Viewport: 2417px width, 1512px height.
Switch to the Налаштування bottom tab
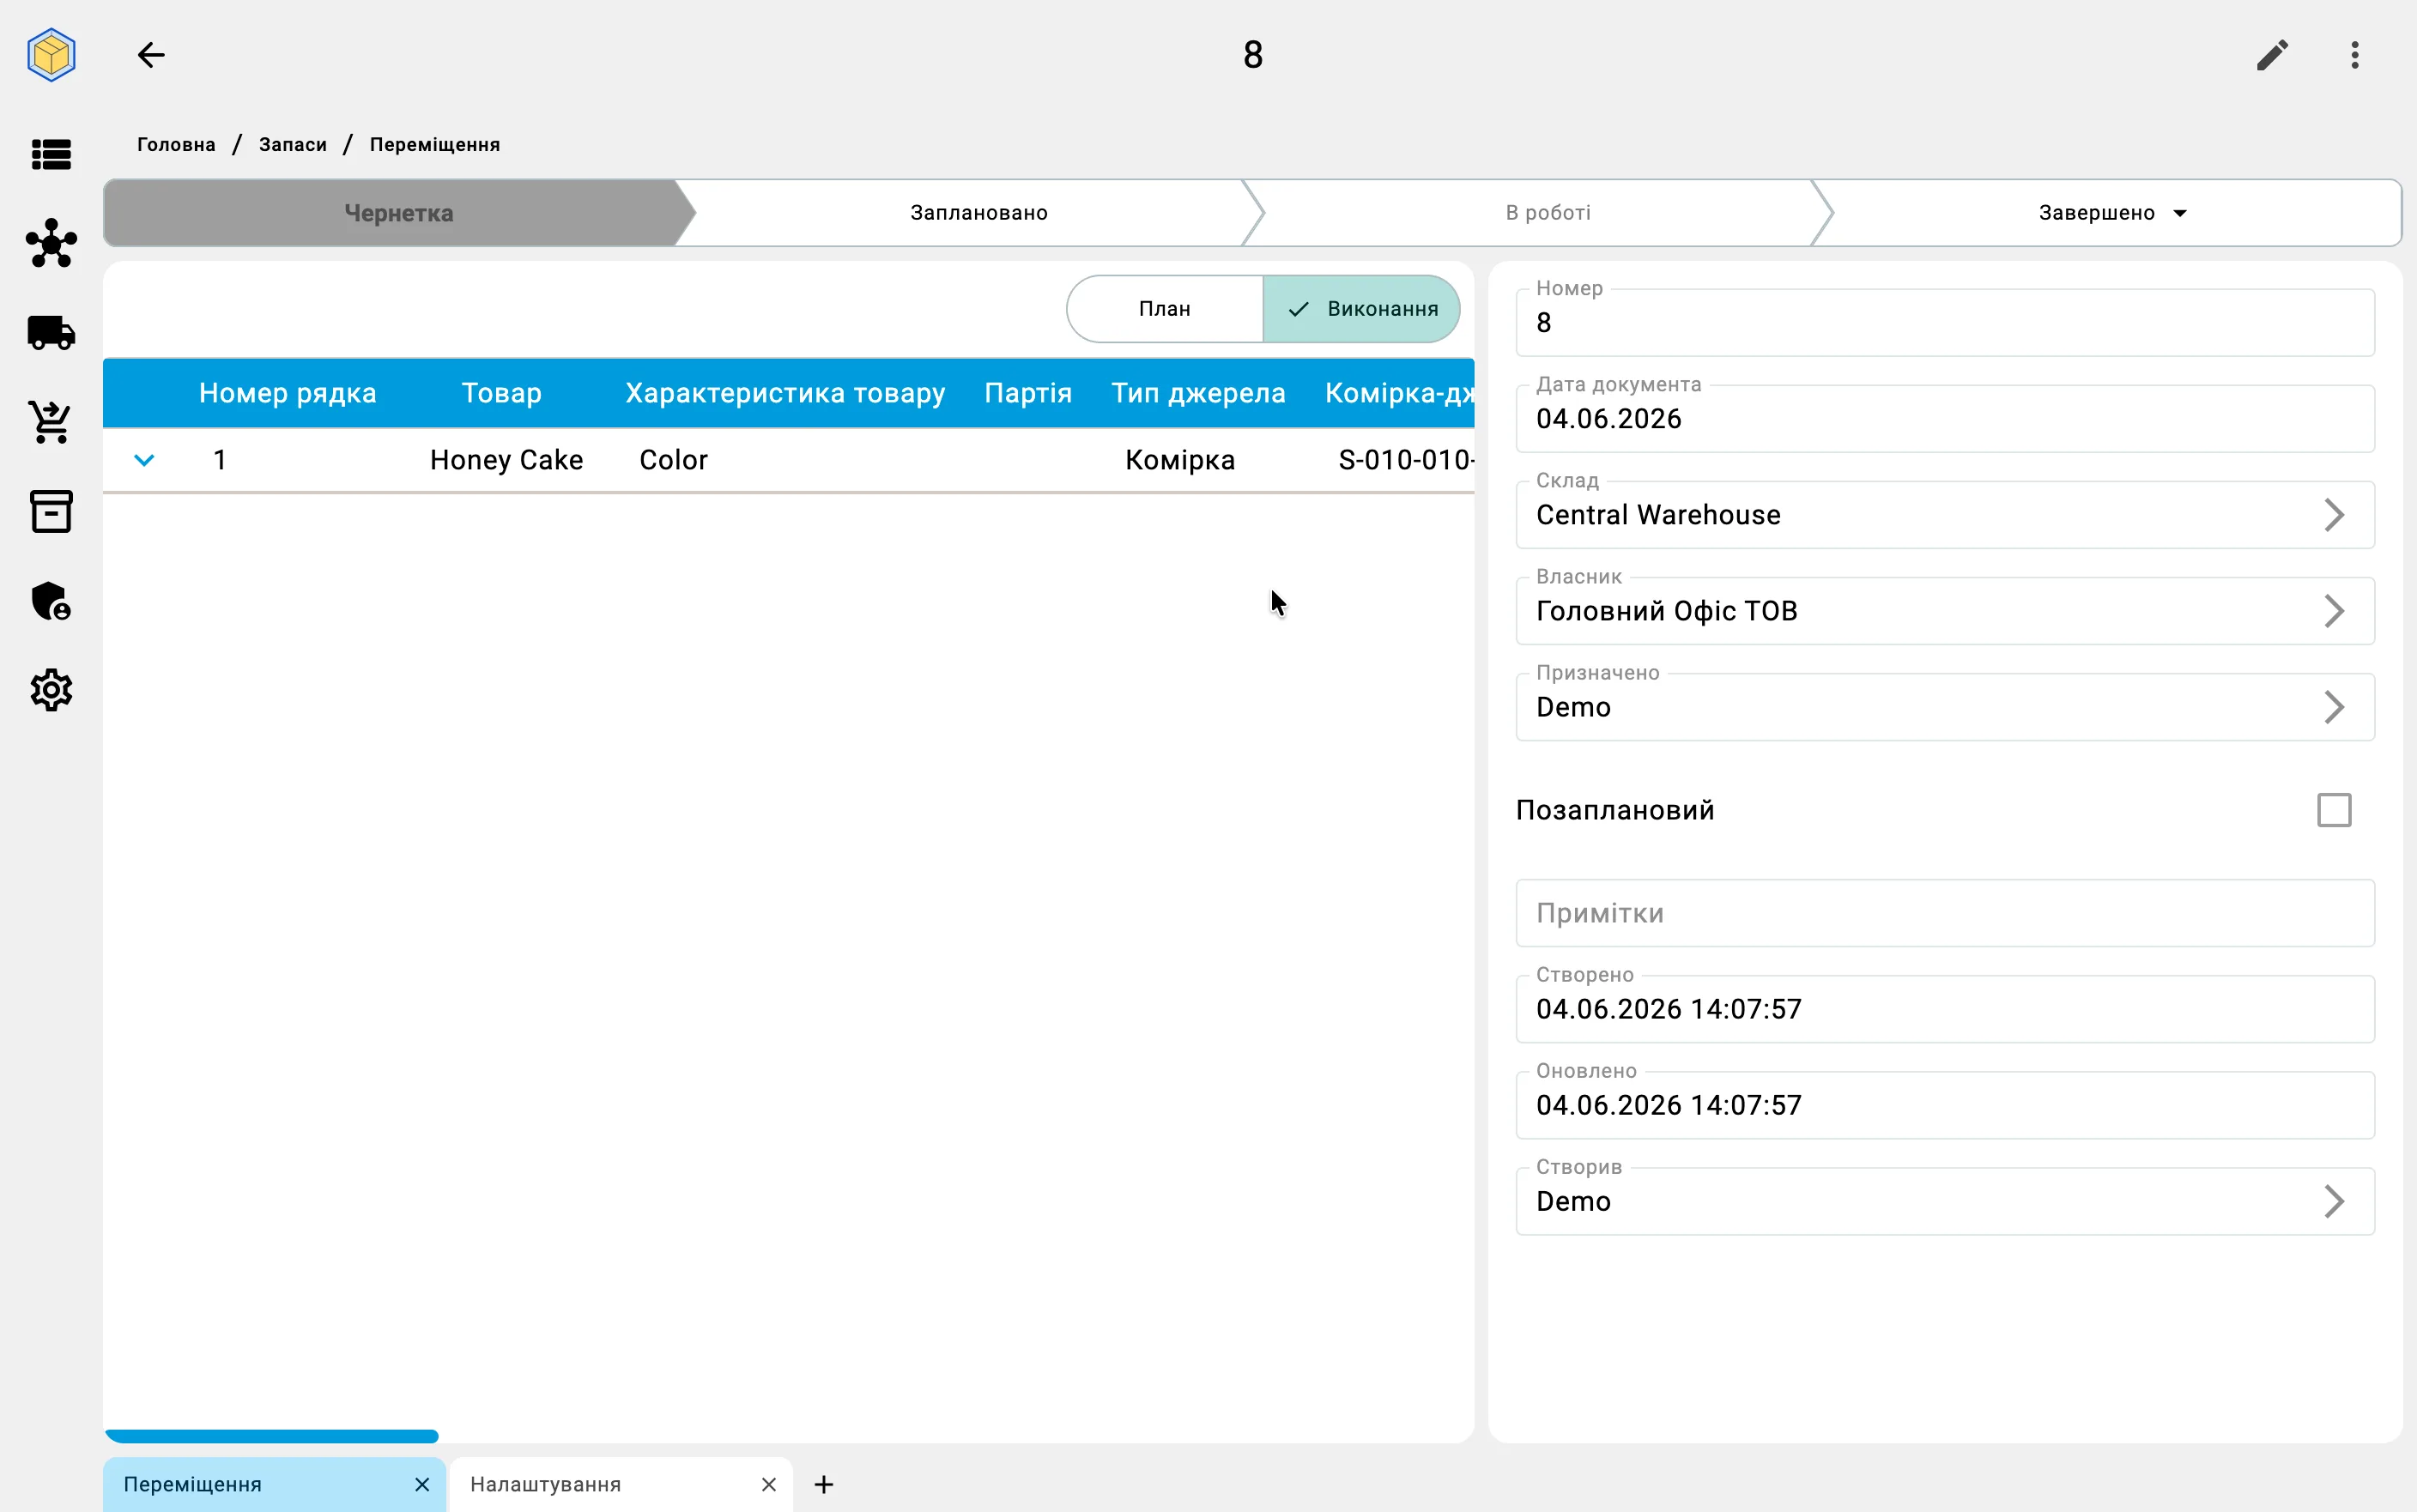(545, 1484)
